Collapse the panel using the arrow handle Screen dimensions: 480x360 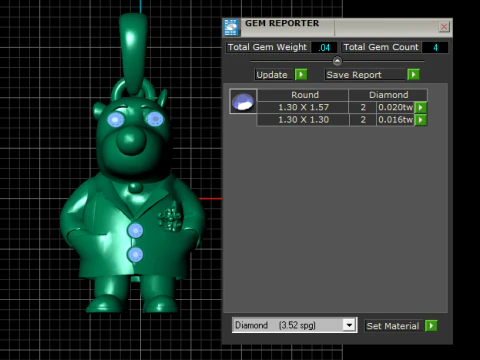pyautogui.click(x=337, y=61)
